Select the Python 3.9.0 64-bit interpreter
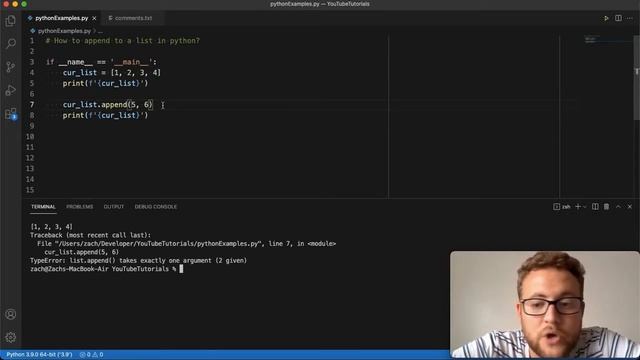The height and width of the screenshot is (360, 640). pos(39,355)
